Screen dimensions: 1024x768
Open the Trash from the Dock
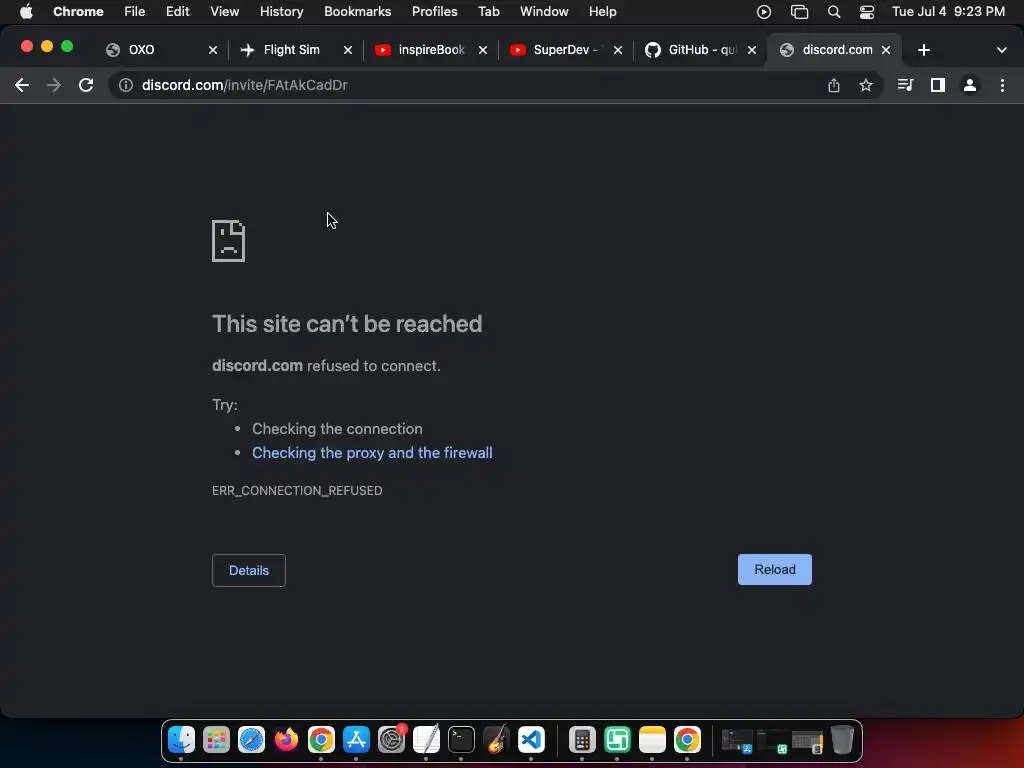coord(842,740)
